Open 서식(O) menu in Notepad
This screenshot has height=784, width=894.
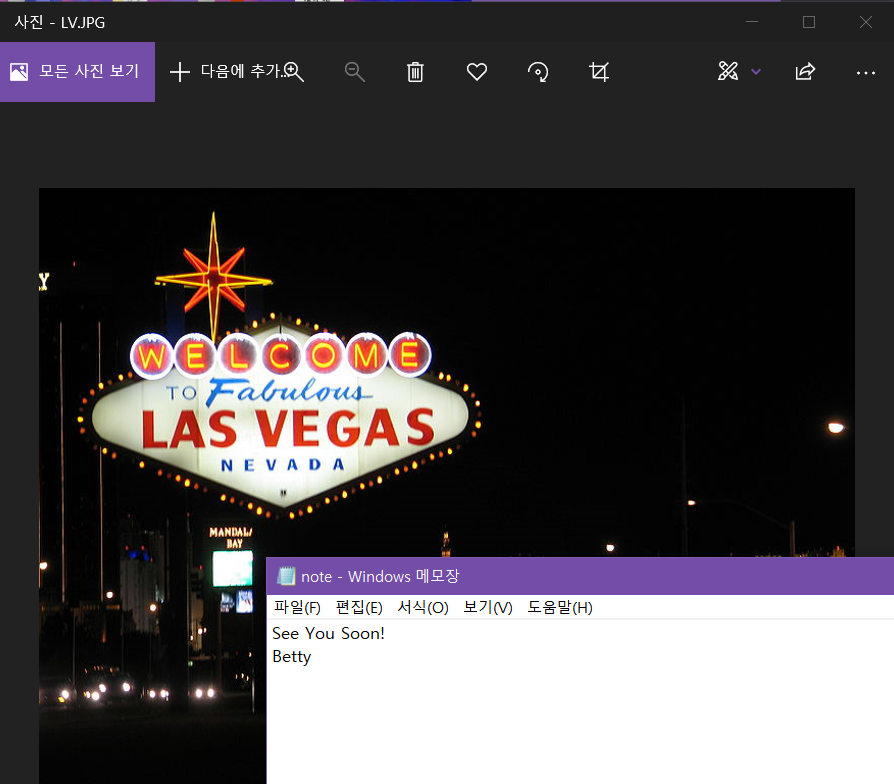click(x=423, y=607)
